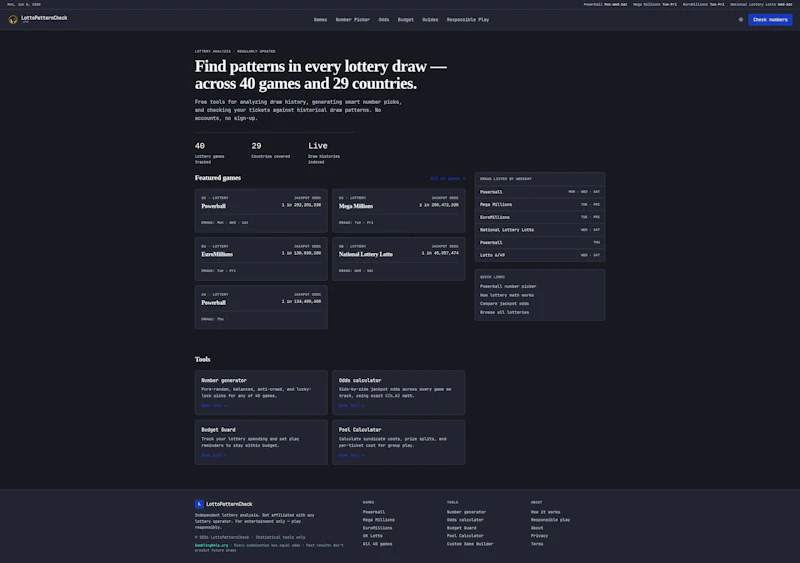Screen dimensions: 800x563
Task: Select Mega Millions row in weekday draws list
Action: (x=540, y=205)
